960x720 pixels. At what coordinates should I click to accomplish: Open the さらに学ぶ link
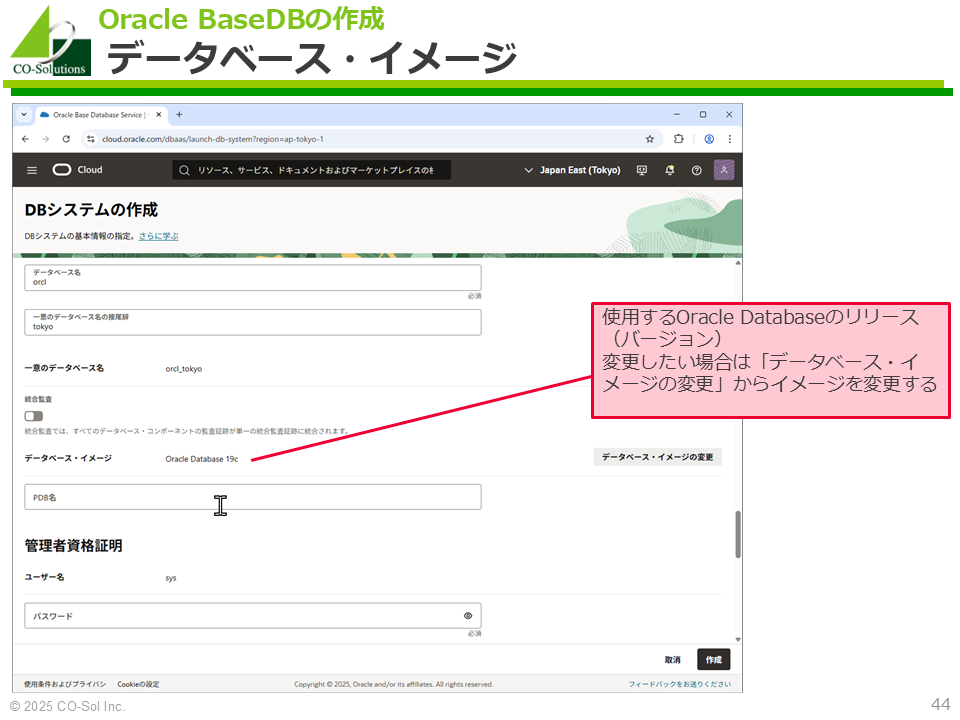[x=159, y=236]
